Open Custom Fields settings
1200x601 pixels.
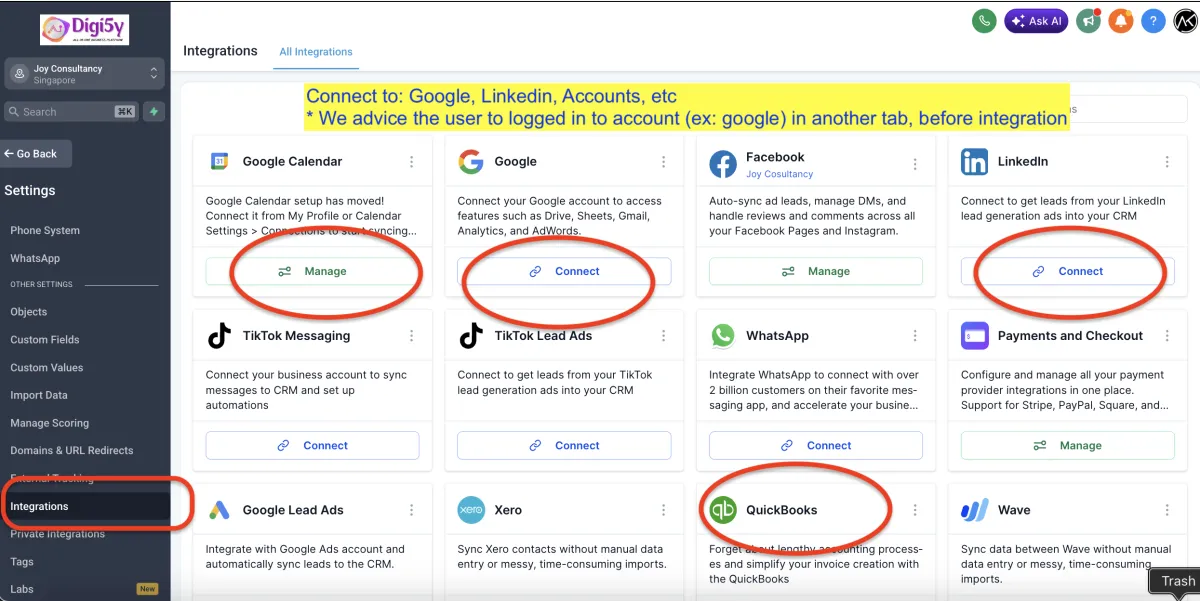(45, 340)
